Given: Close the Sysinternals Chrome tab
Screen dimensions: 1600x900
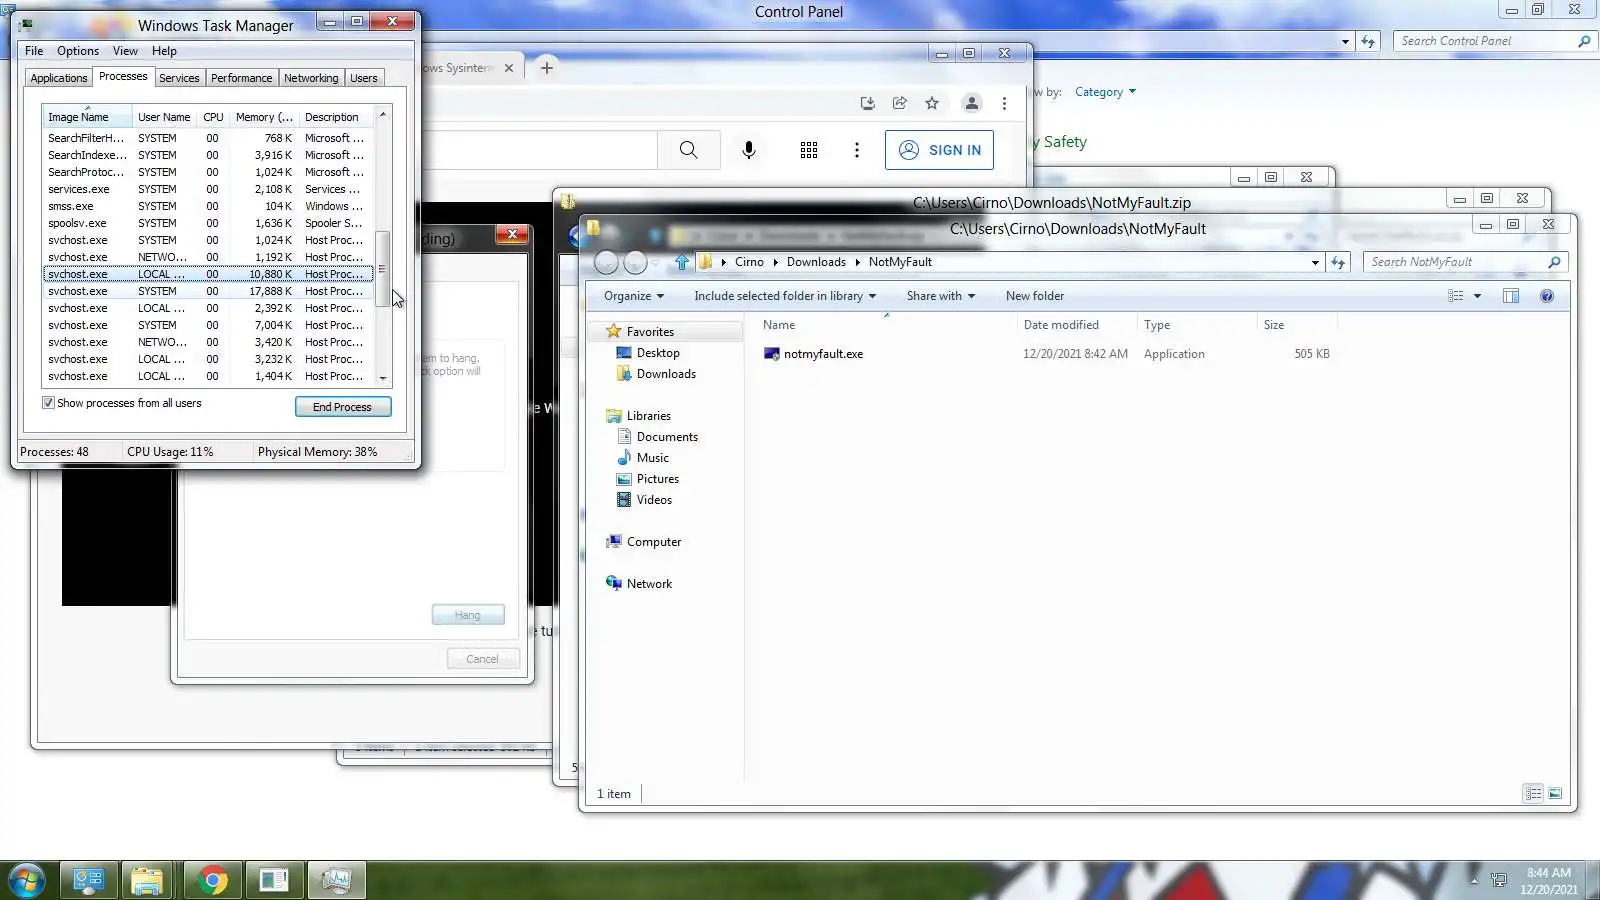Looking at the screenshot, I should [x=509, y=68].
